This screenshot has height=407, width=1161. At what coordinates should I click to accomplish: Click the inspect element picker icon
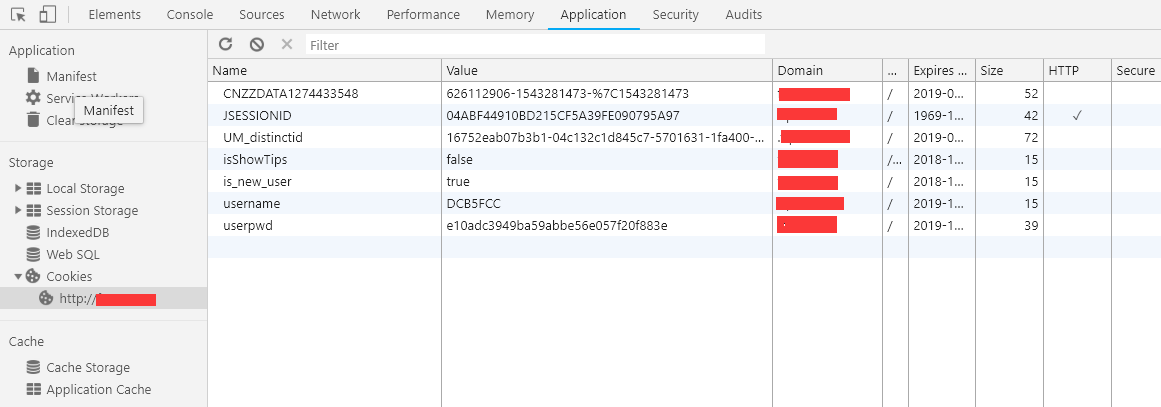coord(19,15)
